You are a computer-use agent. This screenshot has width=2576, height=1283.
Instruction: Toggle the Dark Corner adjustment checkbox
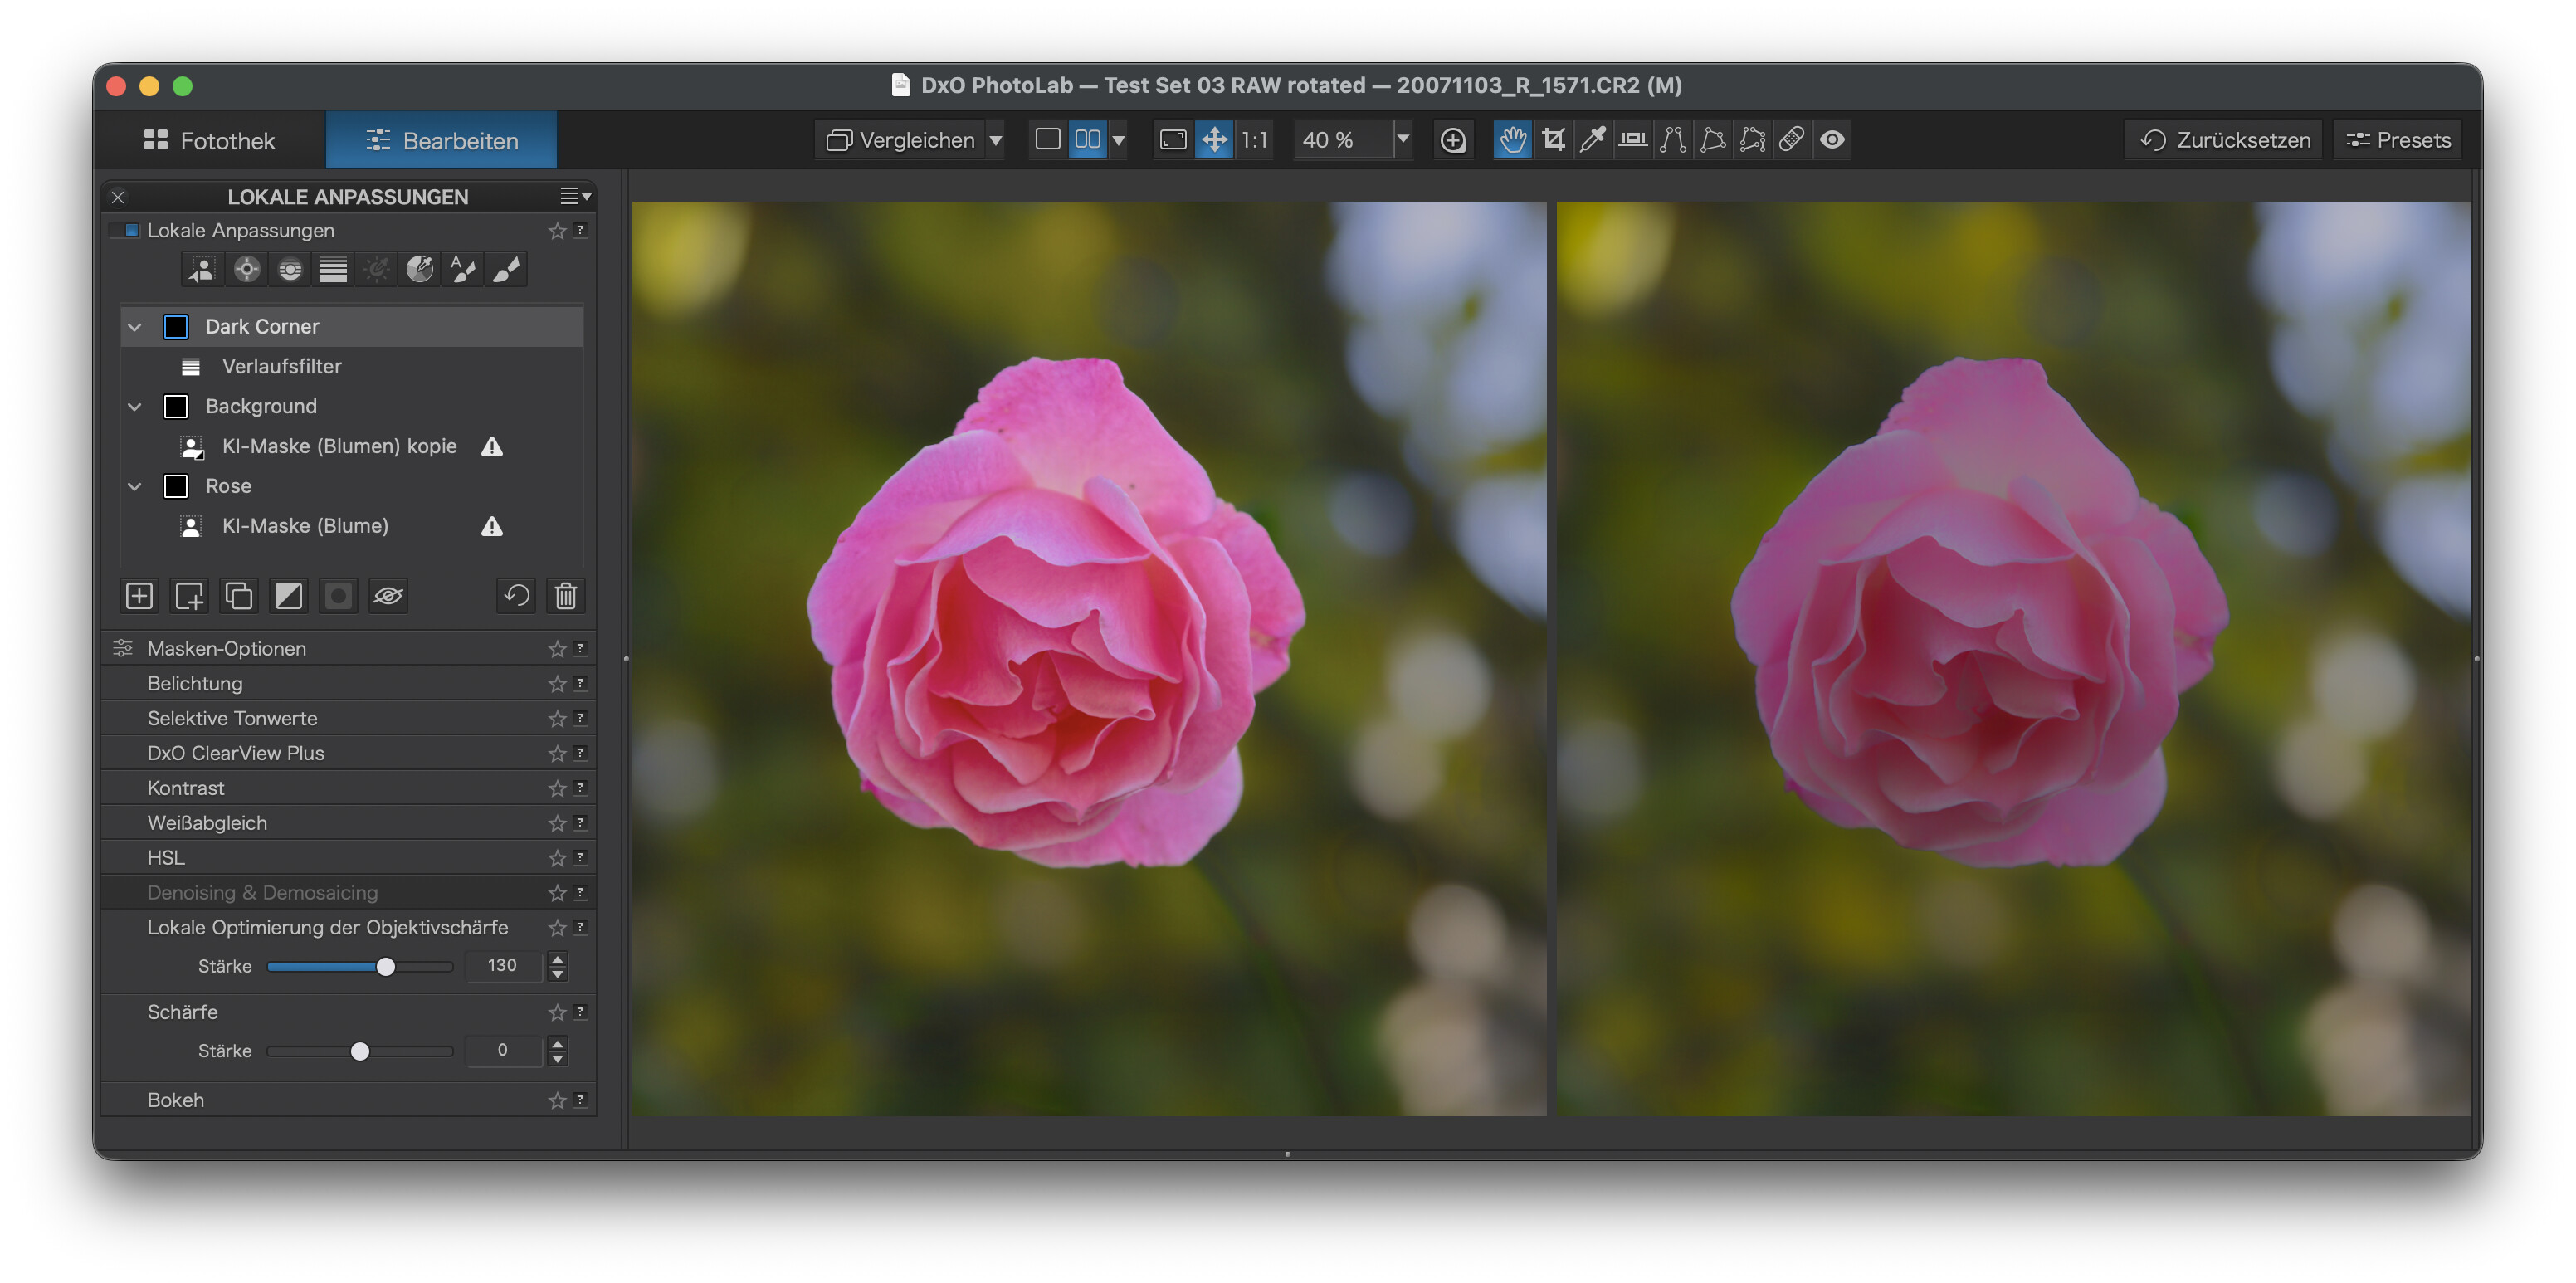[x=175, y=326]
